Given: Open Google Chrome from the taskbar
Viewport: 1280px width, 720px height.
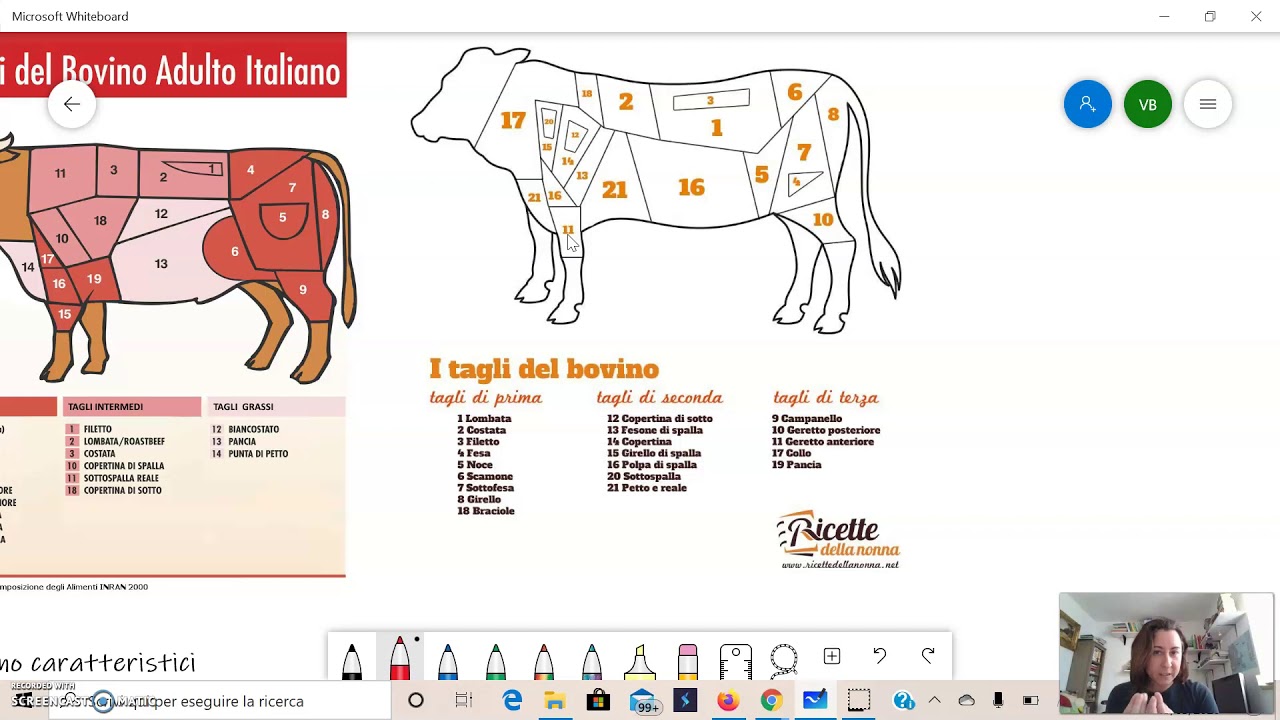Looking at the screenshot, I should (x=771, y=701).
